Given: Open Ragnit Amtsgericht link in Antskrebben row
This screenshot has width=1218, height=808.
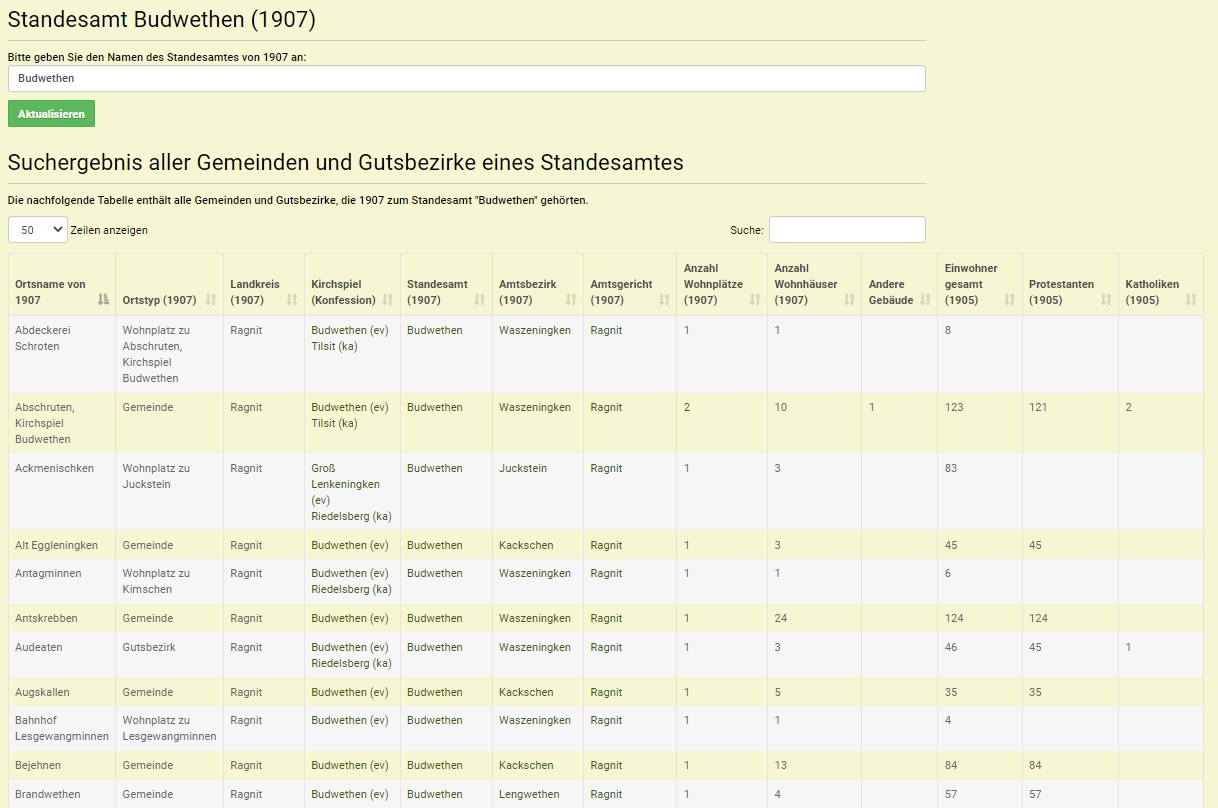Looking at the screenshot, I should pyautogui.click(x=606, y=618).
